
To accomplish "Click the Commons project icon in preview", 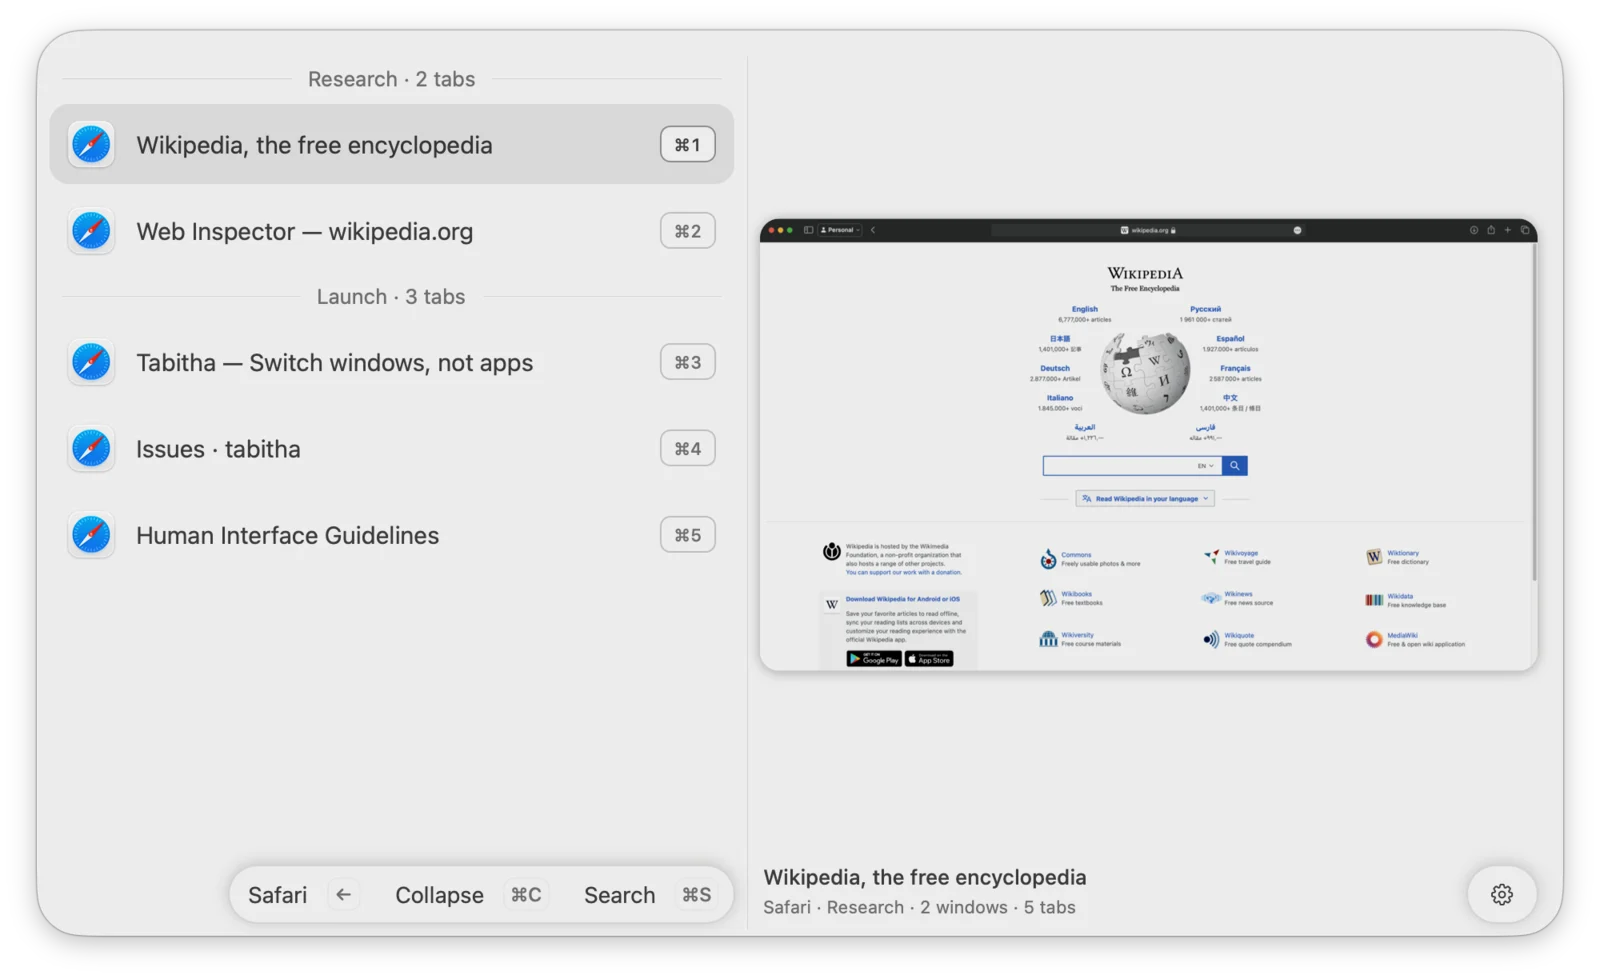I will tap(1048, 558).
